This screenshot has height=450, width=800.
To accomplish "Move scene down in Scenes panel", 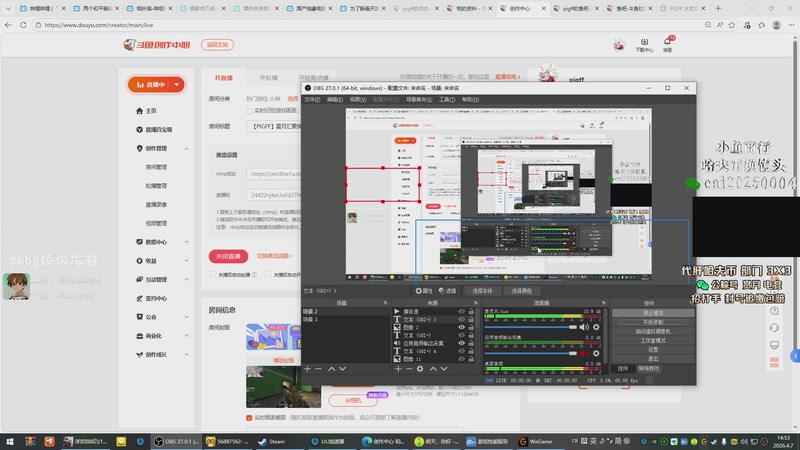I will click(342, 369).
